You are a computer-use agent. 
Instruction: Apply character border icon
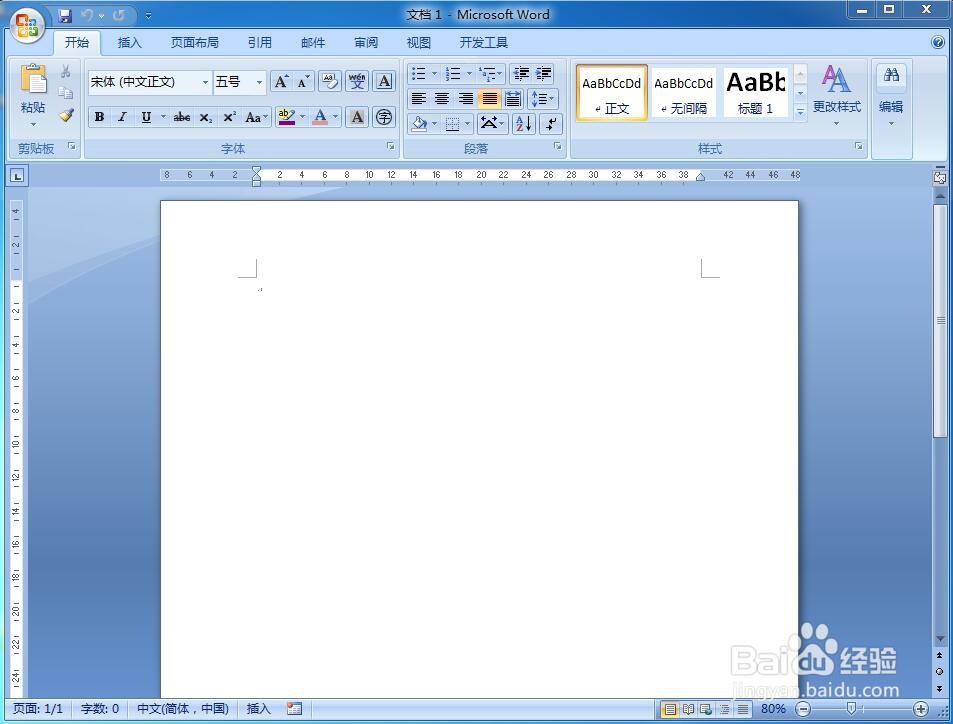(384, 81)
